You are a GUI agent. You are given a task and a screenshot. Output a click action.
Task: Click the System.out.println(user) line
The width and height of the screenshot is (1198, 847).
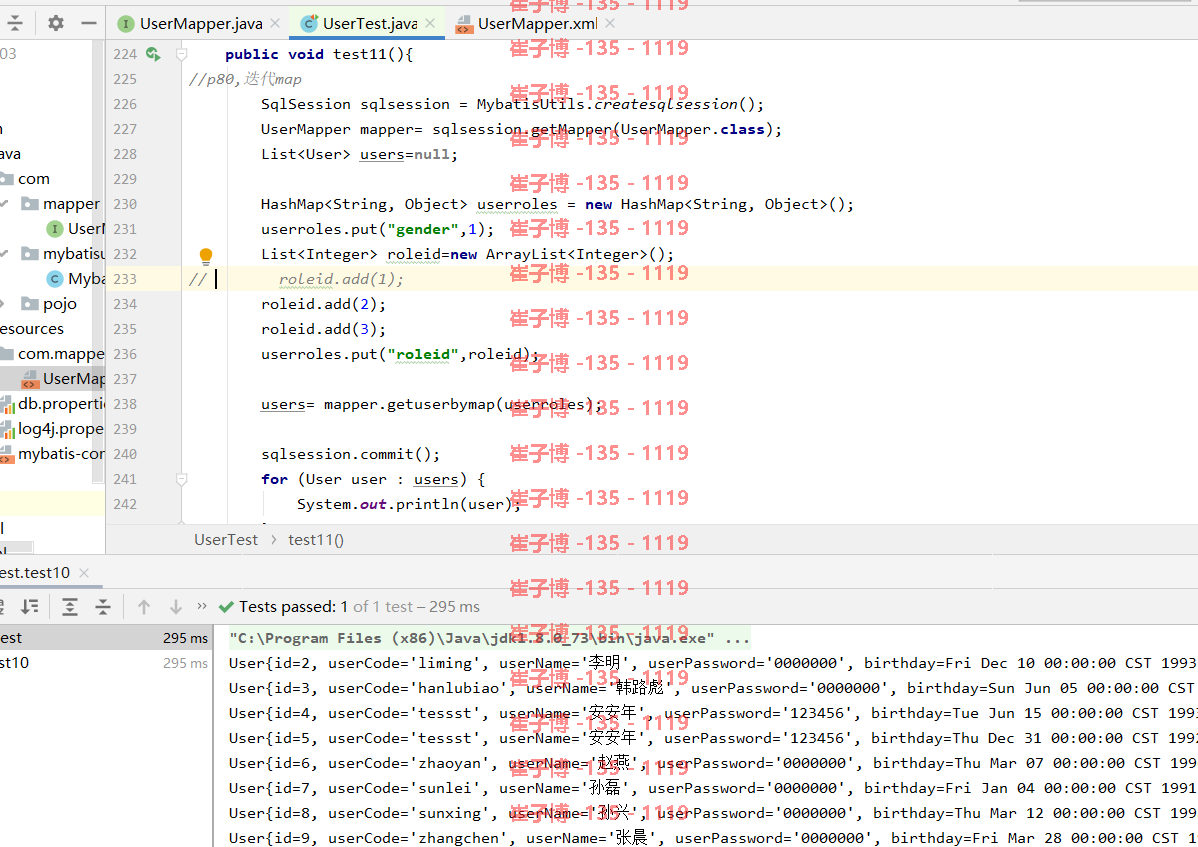[x=408, y=505]
